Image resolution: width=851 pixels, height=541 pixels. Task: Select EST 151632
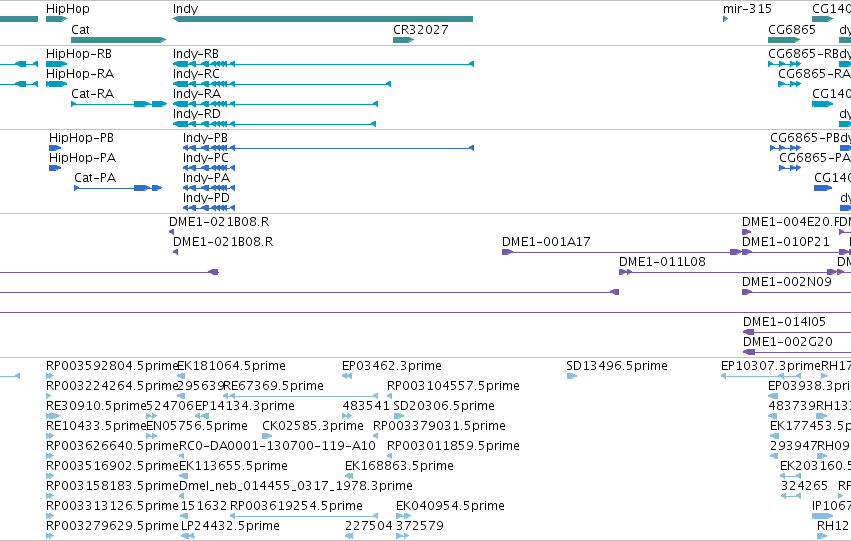tap(204, 506)
